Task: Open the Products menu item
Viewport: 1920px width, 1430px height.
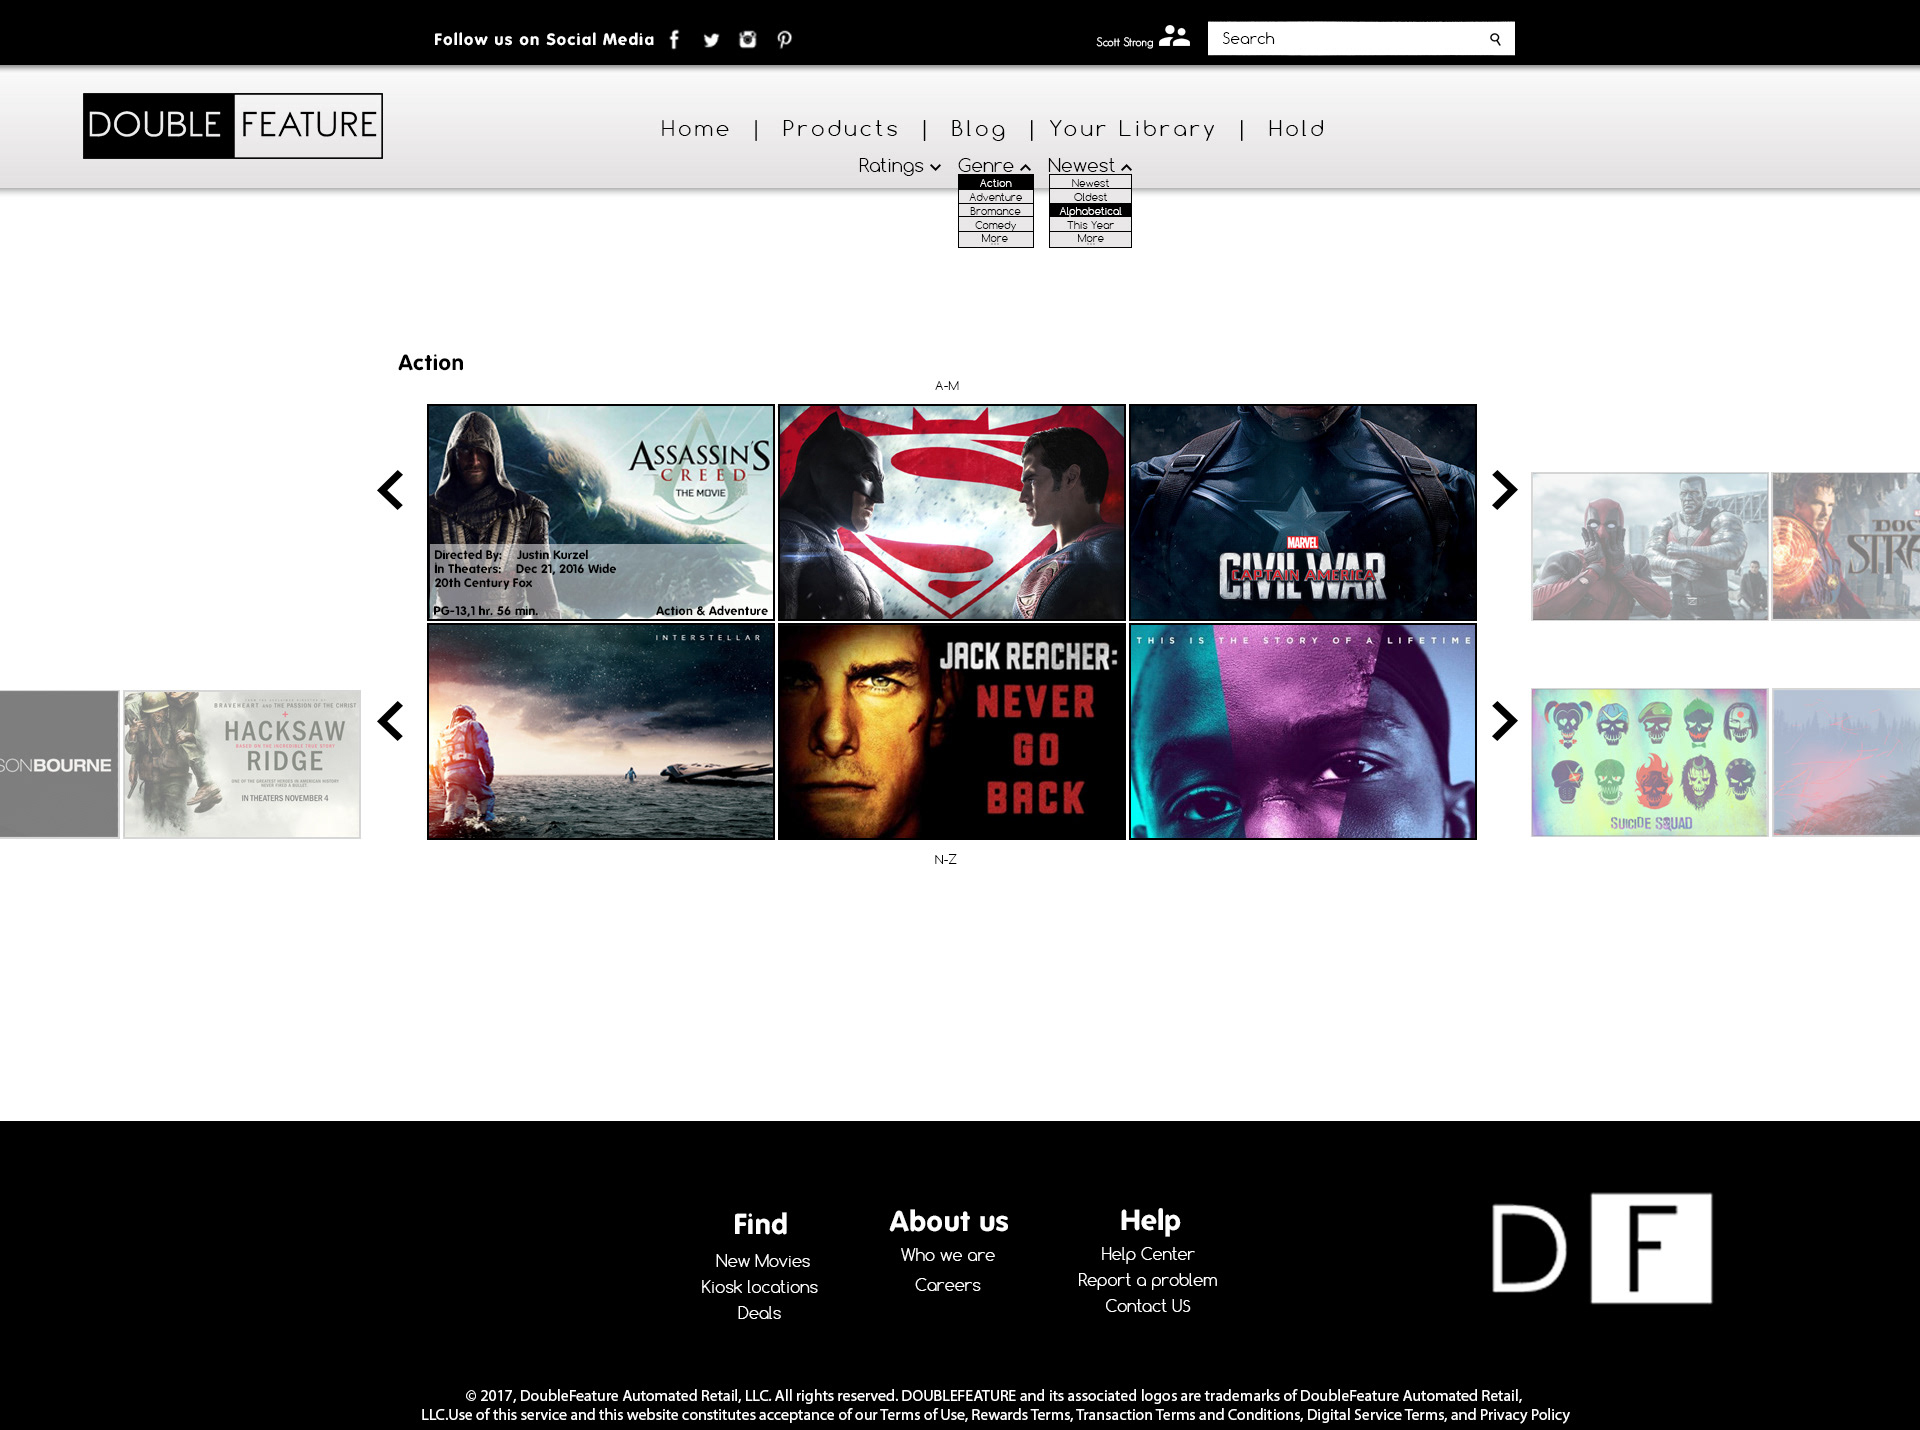Action: [x=840, y=129]
